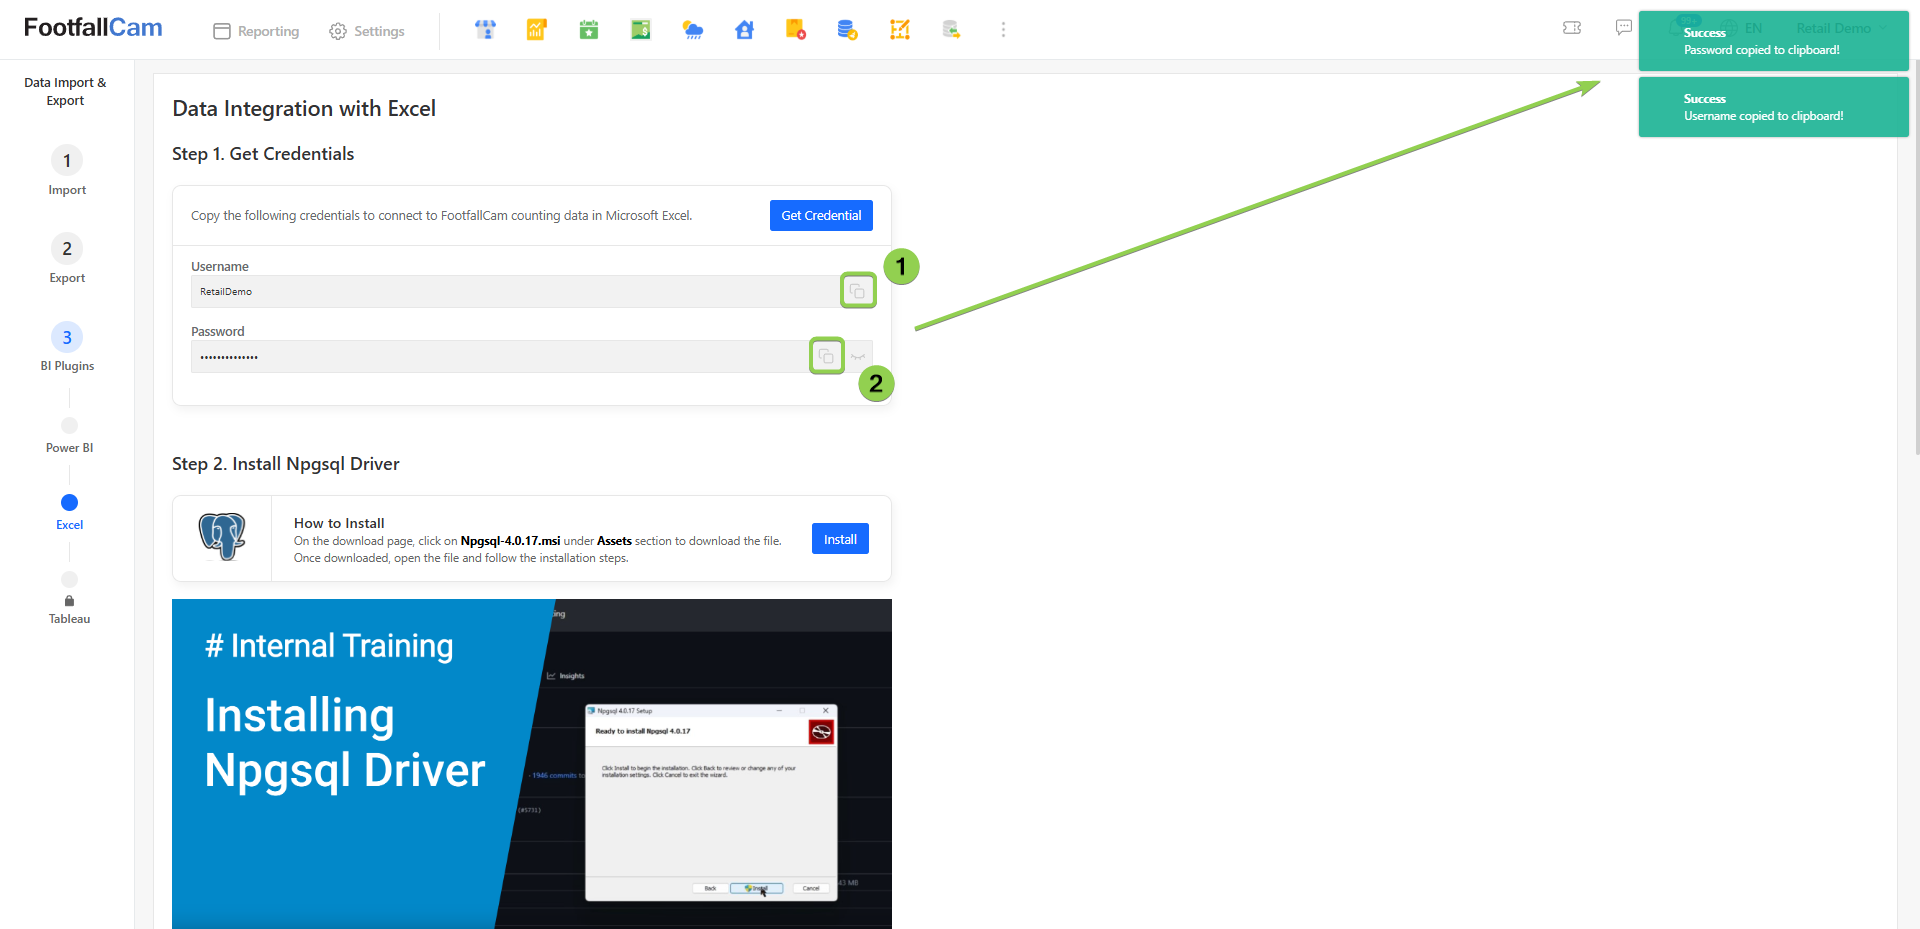
Task: Open the yellow chart report icon
Action: point(537,30)
